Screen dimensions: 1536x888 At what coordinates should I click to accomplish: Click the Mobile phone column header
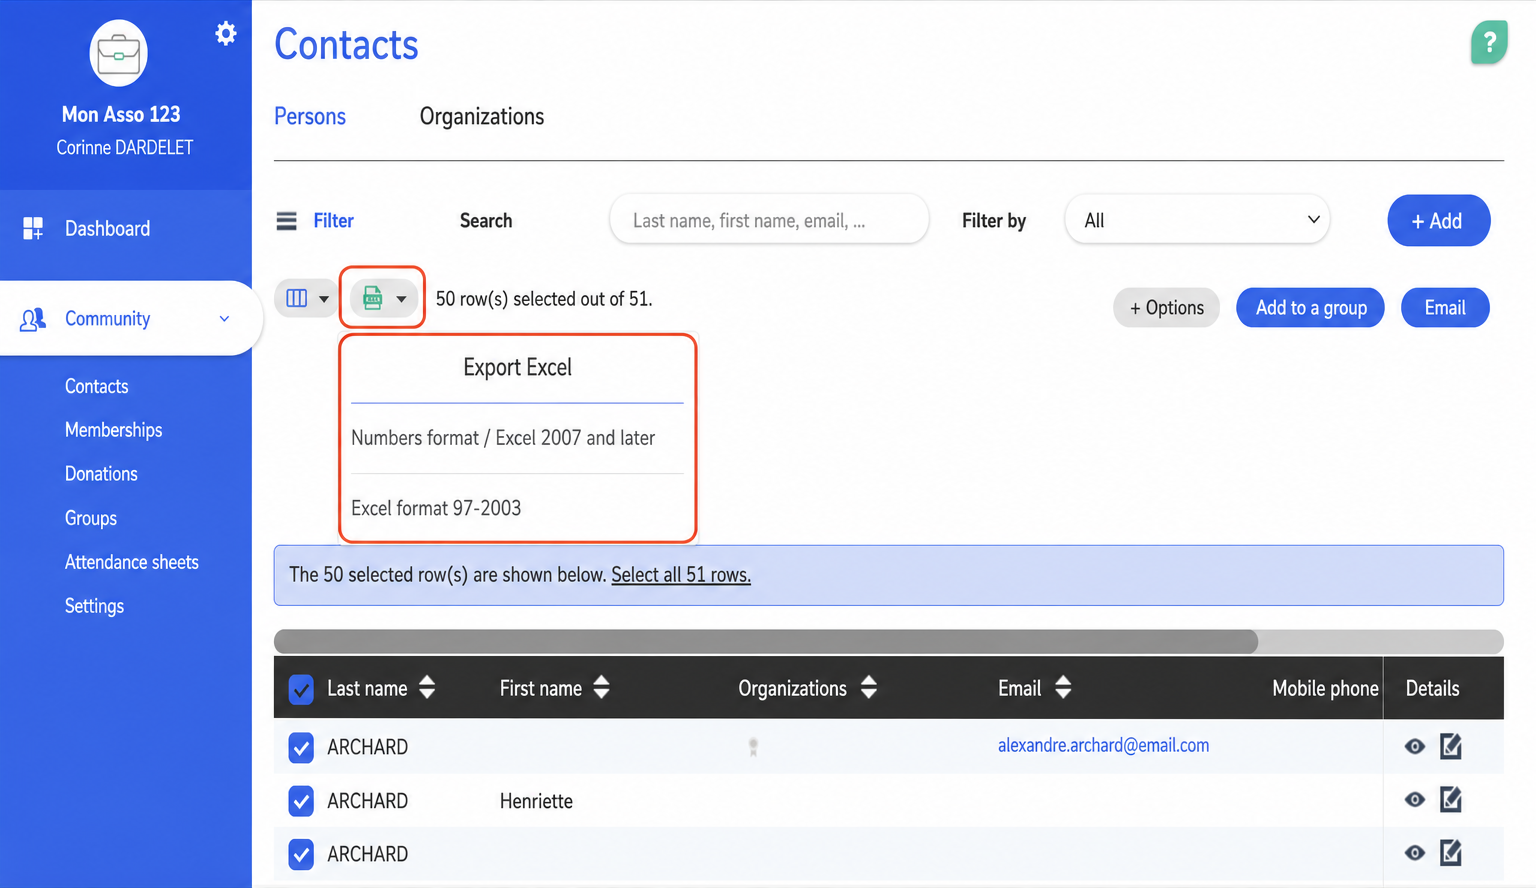coord(1325,688)
